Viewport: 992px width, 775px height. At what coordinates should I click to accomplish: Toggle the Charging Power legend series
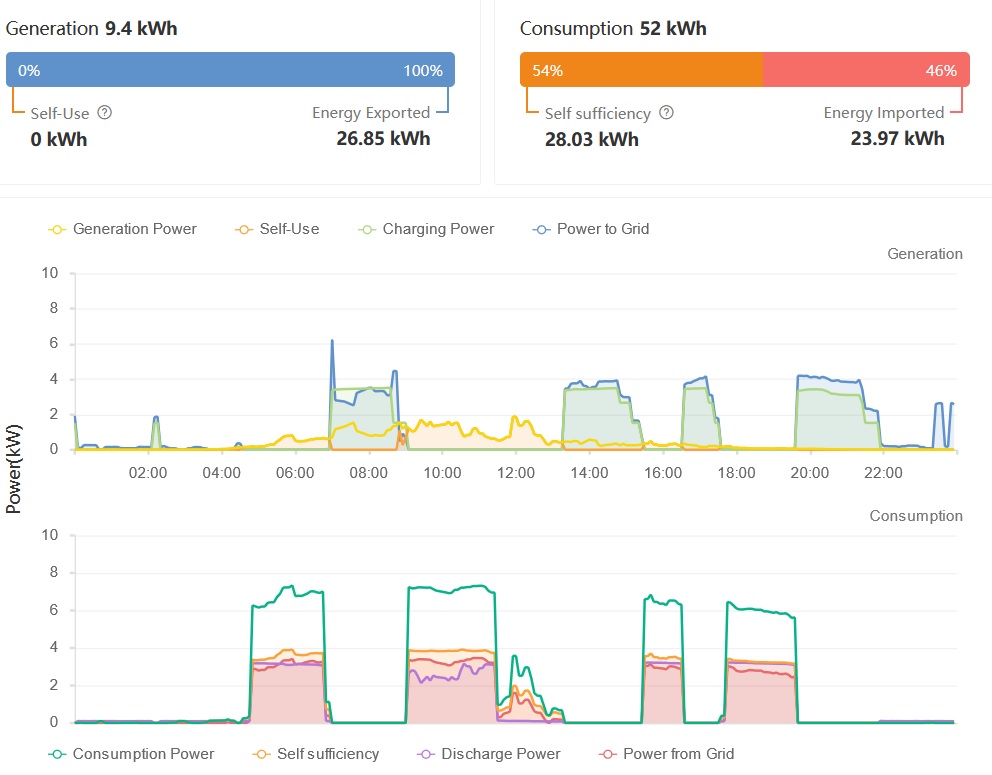426,229
